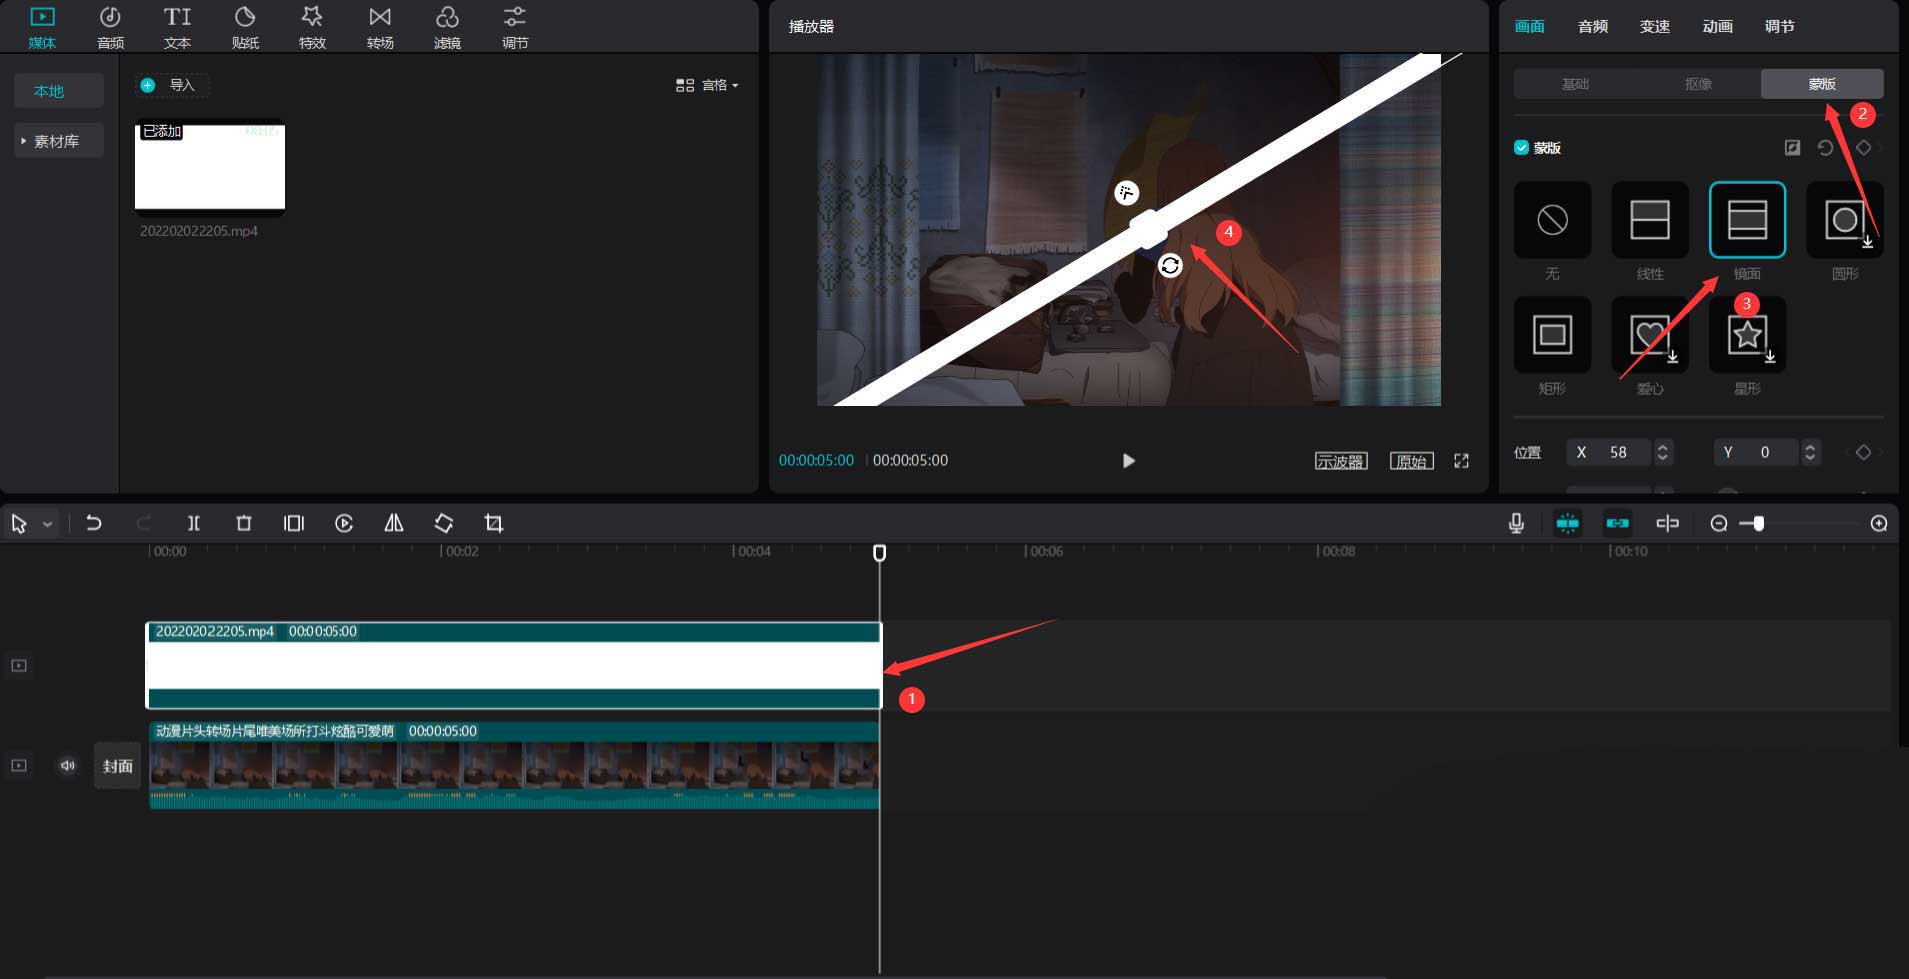Choose the 爱心 heart mask

point(1650,335)
